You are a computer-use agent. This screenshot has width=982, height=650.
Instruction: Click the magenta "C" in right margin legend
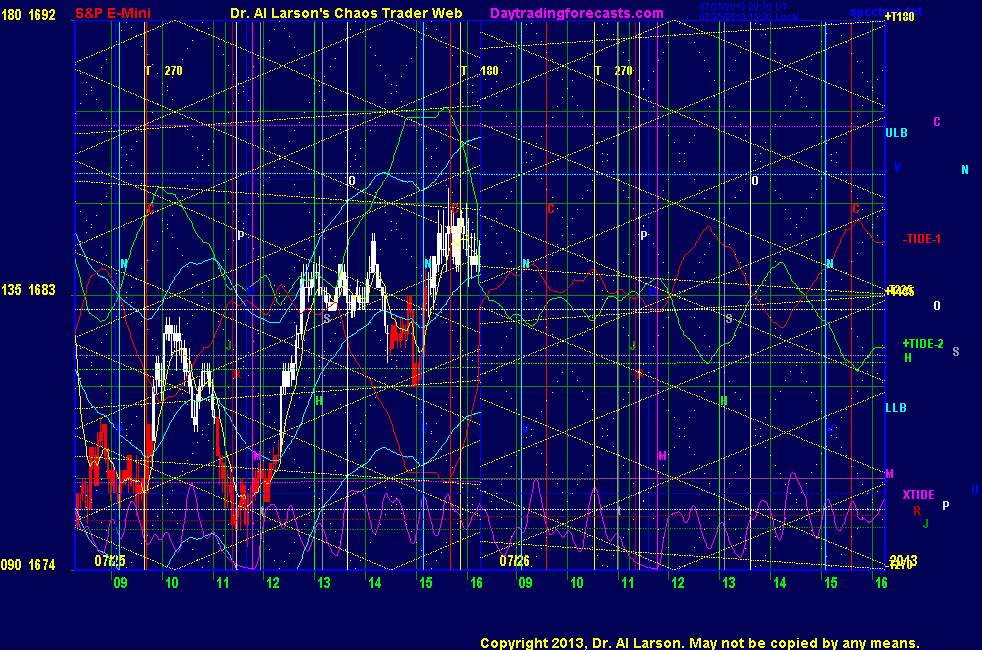(x=937, y=122)
